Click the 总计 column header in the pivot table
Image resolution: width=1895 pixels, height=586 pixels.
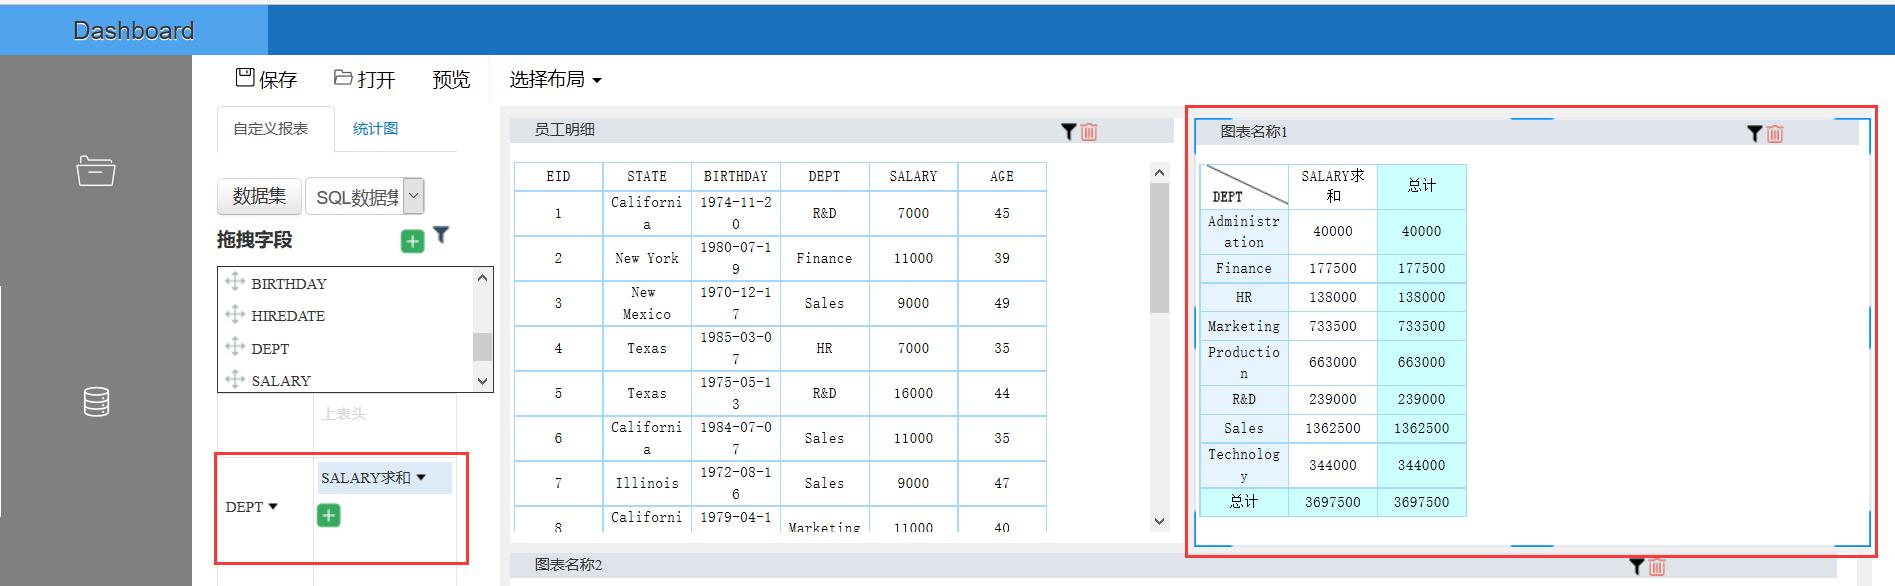click(x=1421, y=186)
